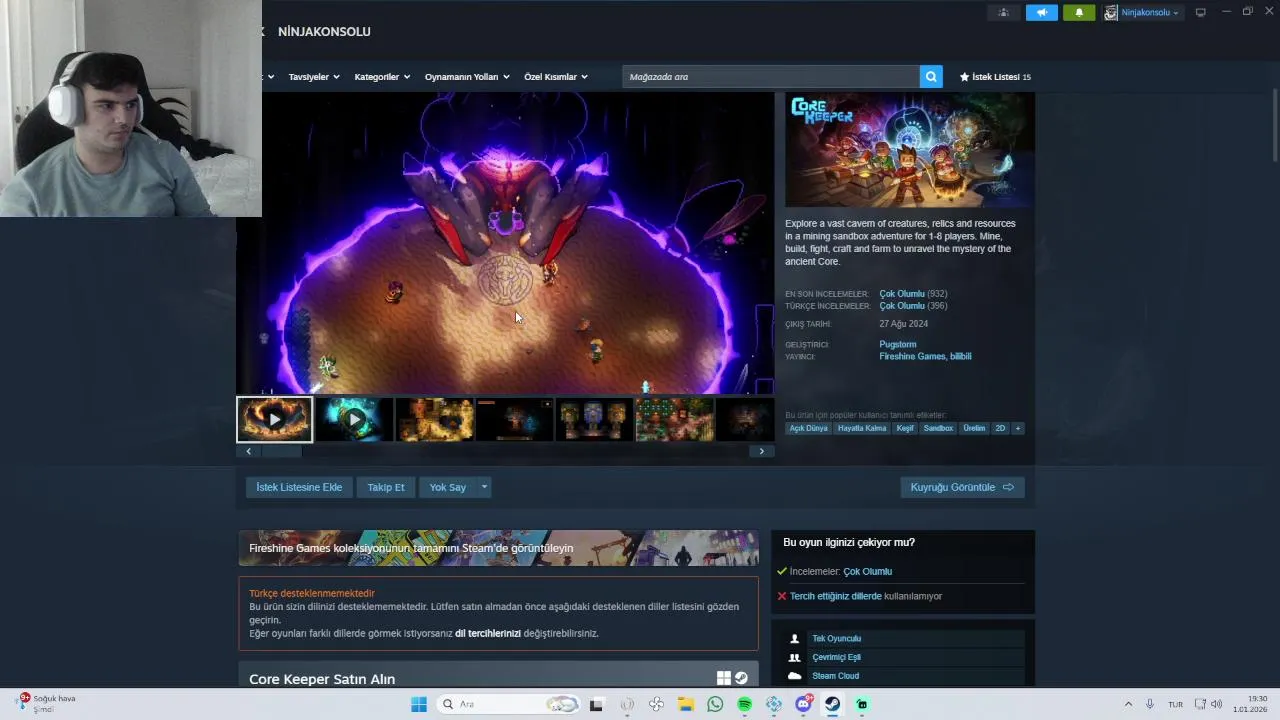1280x720 pixels.
Task: Open Task View on the taskbar
Action: tap(596, 704)
